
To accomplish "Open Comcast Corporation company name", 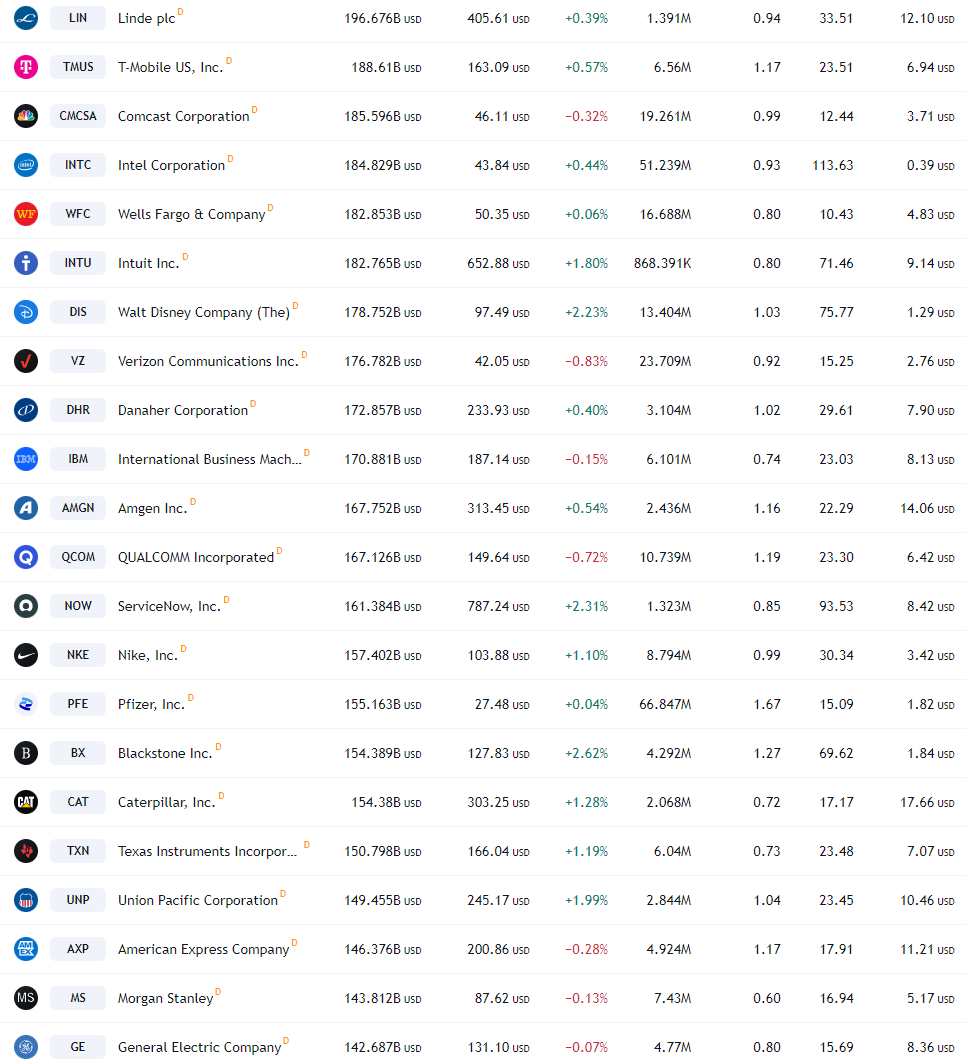I will [x=184, y=117].
